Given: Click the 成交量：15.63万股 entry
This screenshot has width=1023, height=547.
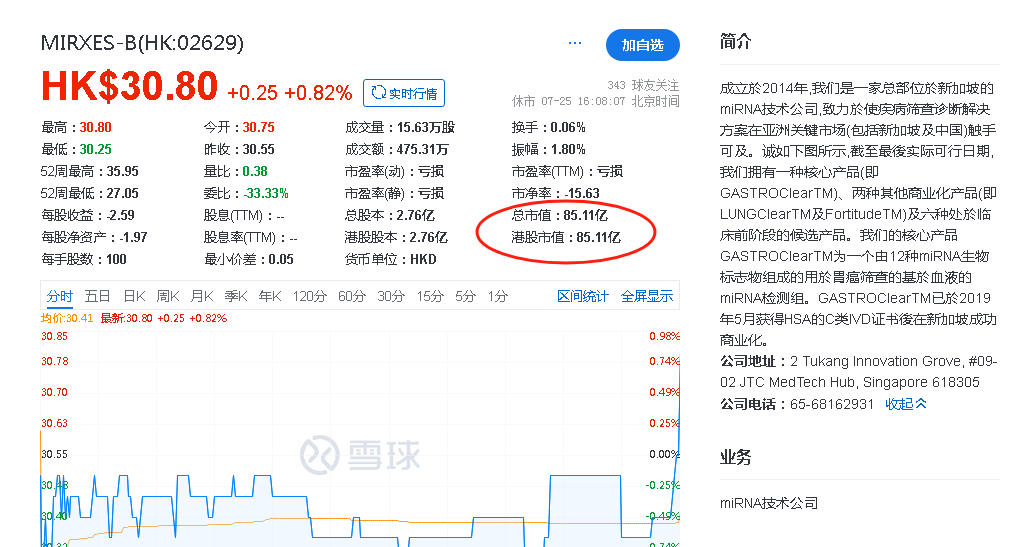Looking at the screenshot, I should [400, 127].
